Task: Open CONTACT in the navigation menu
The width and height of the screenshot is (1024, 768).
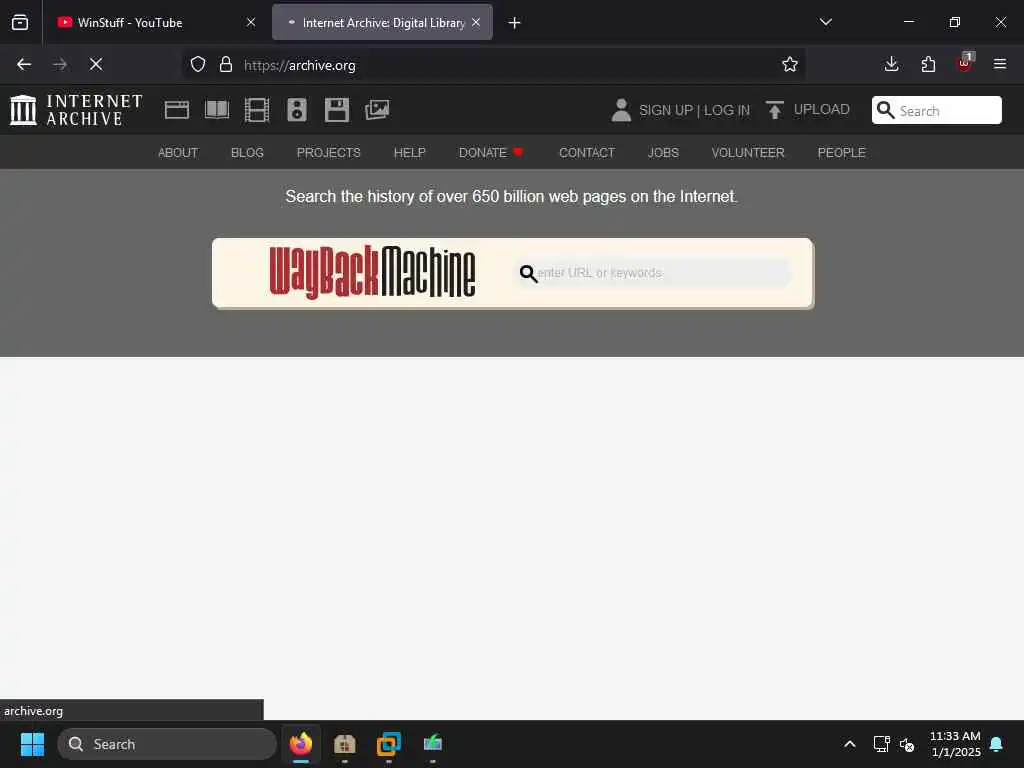Action: pos(586,152)
